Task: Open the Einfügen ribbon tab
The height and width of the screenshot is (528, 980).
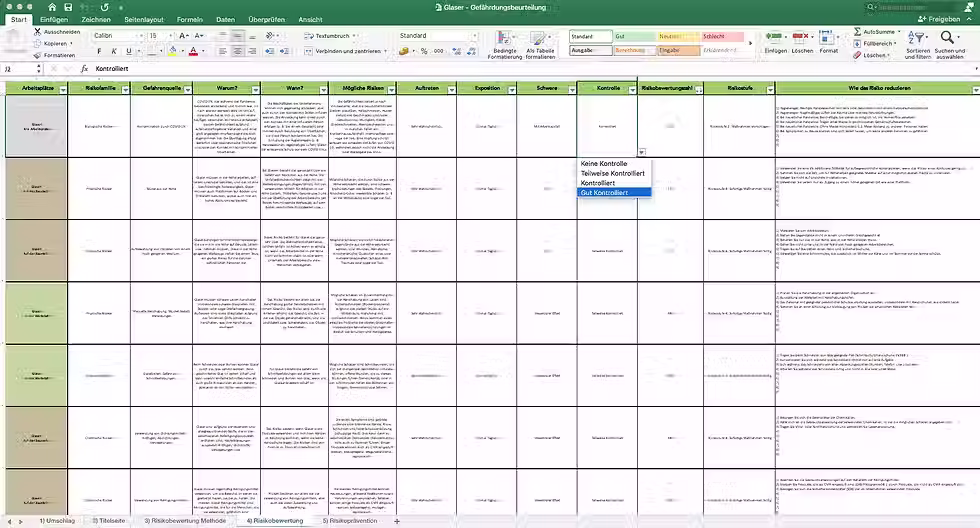Action: 54,19
